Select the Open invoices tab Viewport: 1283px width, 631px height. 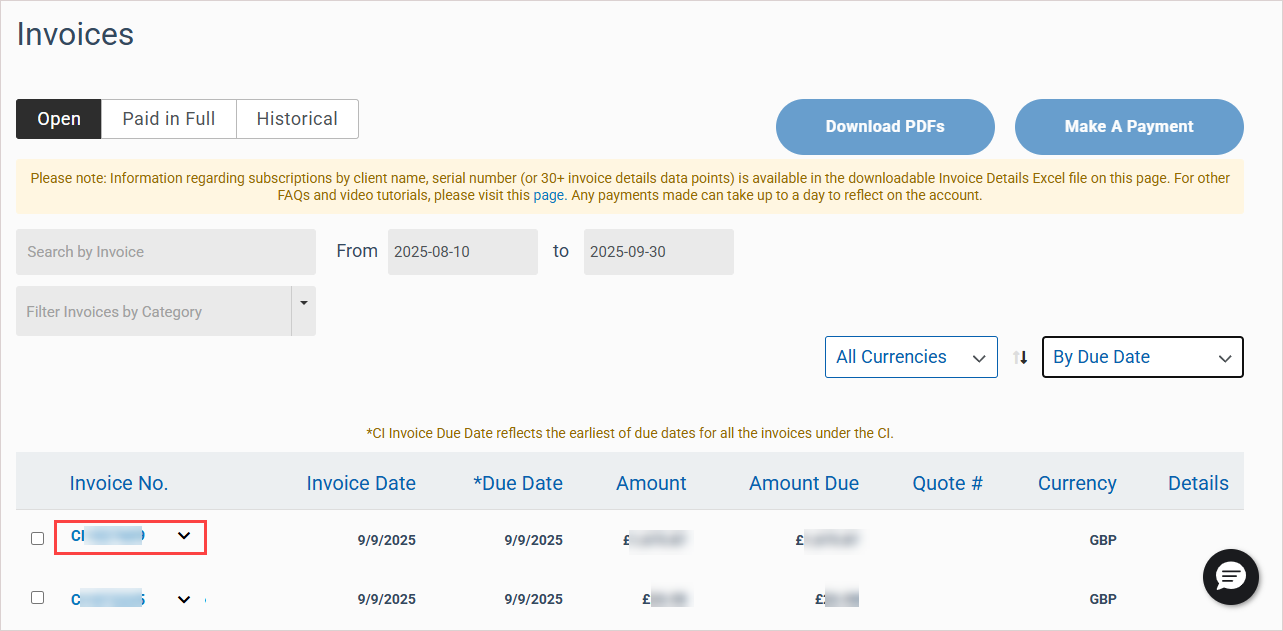59,119
